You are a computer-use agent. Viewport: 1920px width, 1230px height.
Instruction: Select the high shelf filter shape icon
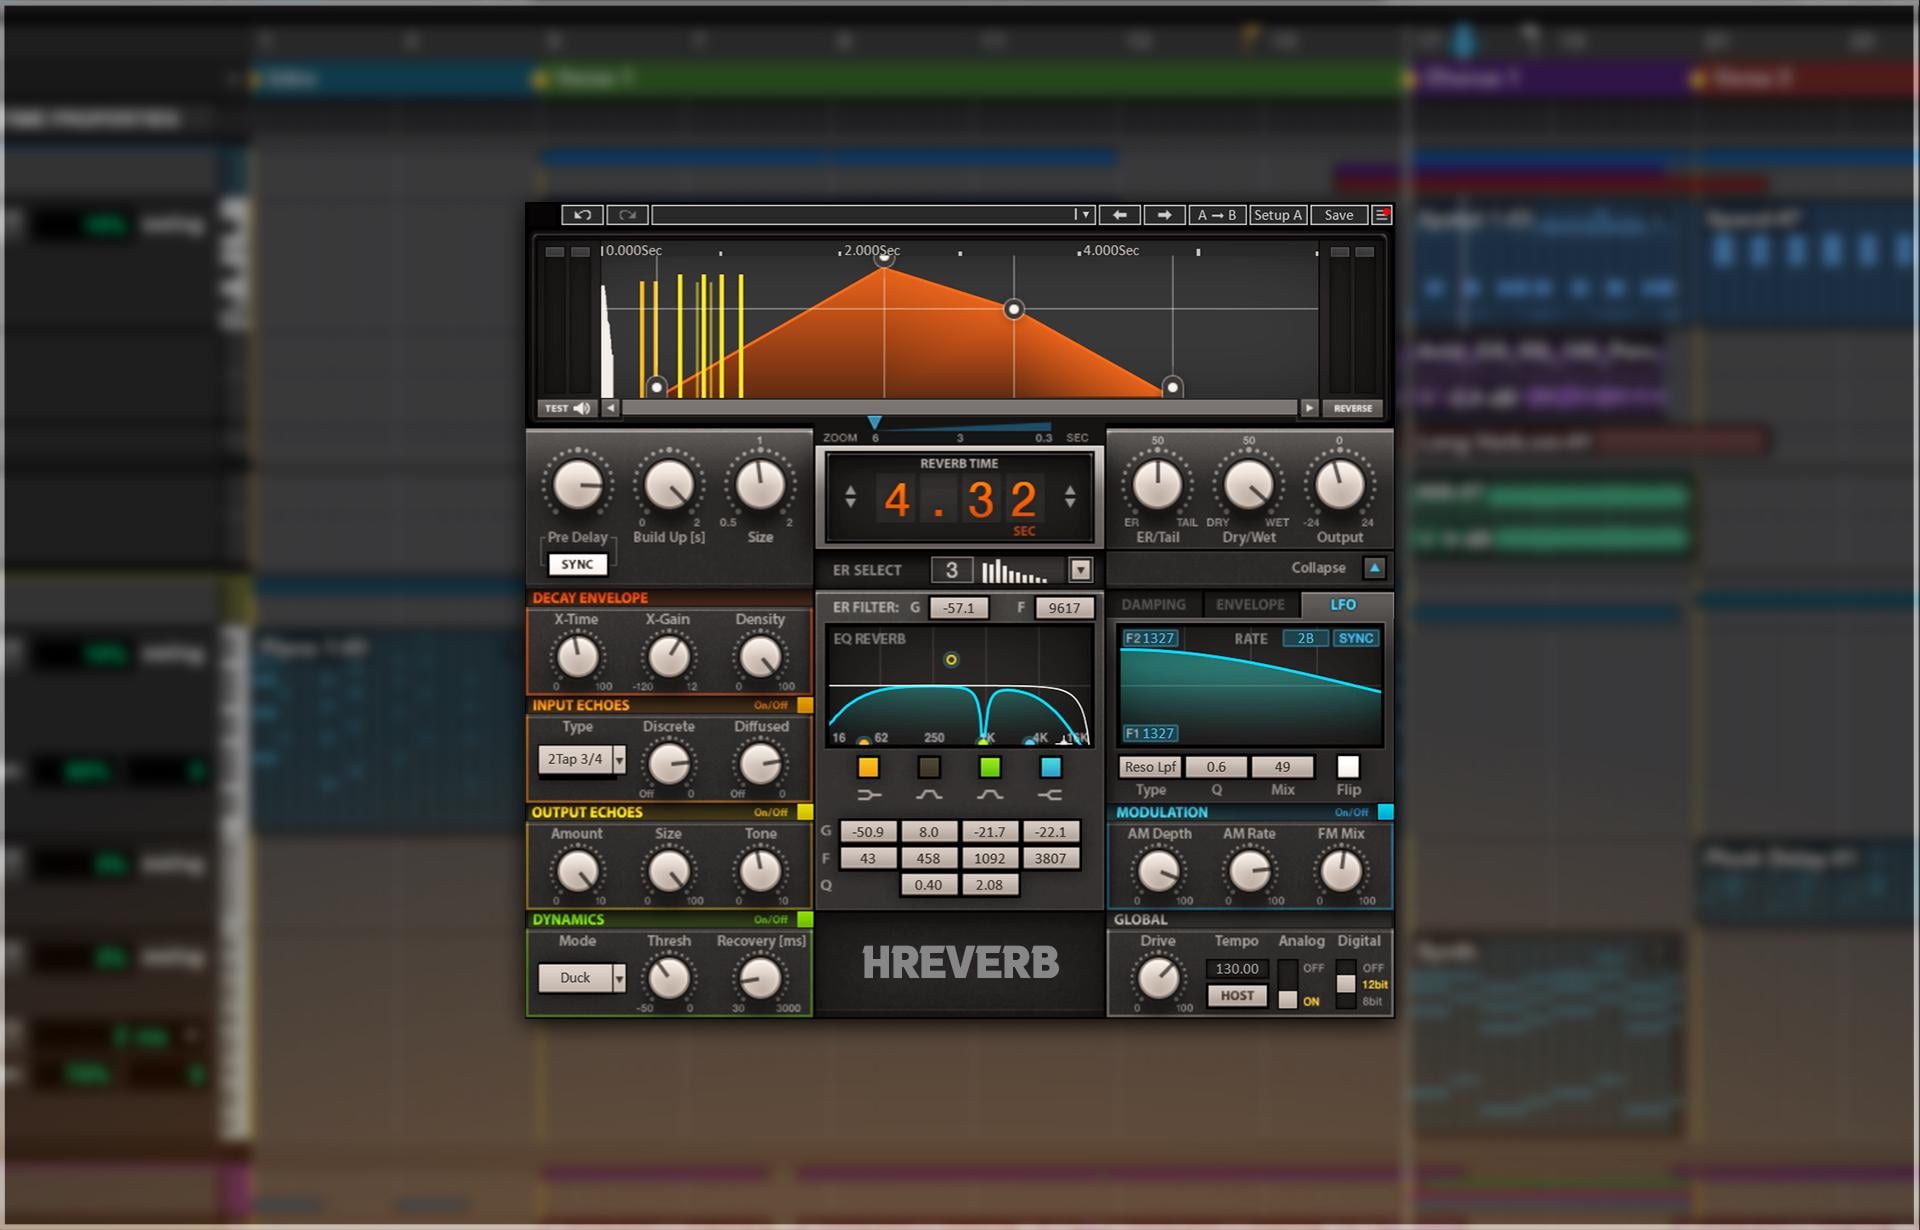point(1050,795)
